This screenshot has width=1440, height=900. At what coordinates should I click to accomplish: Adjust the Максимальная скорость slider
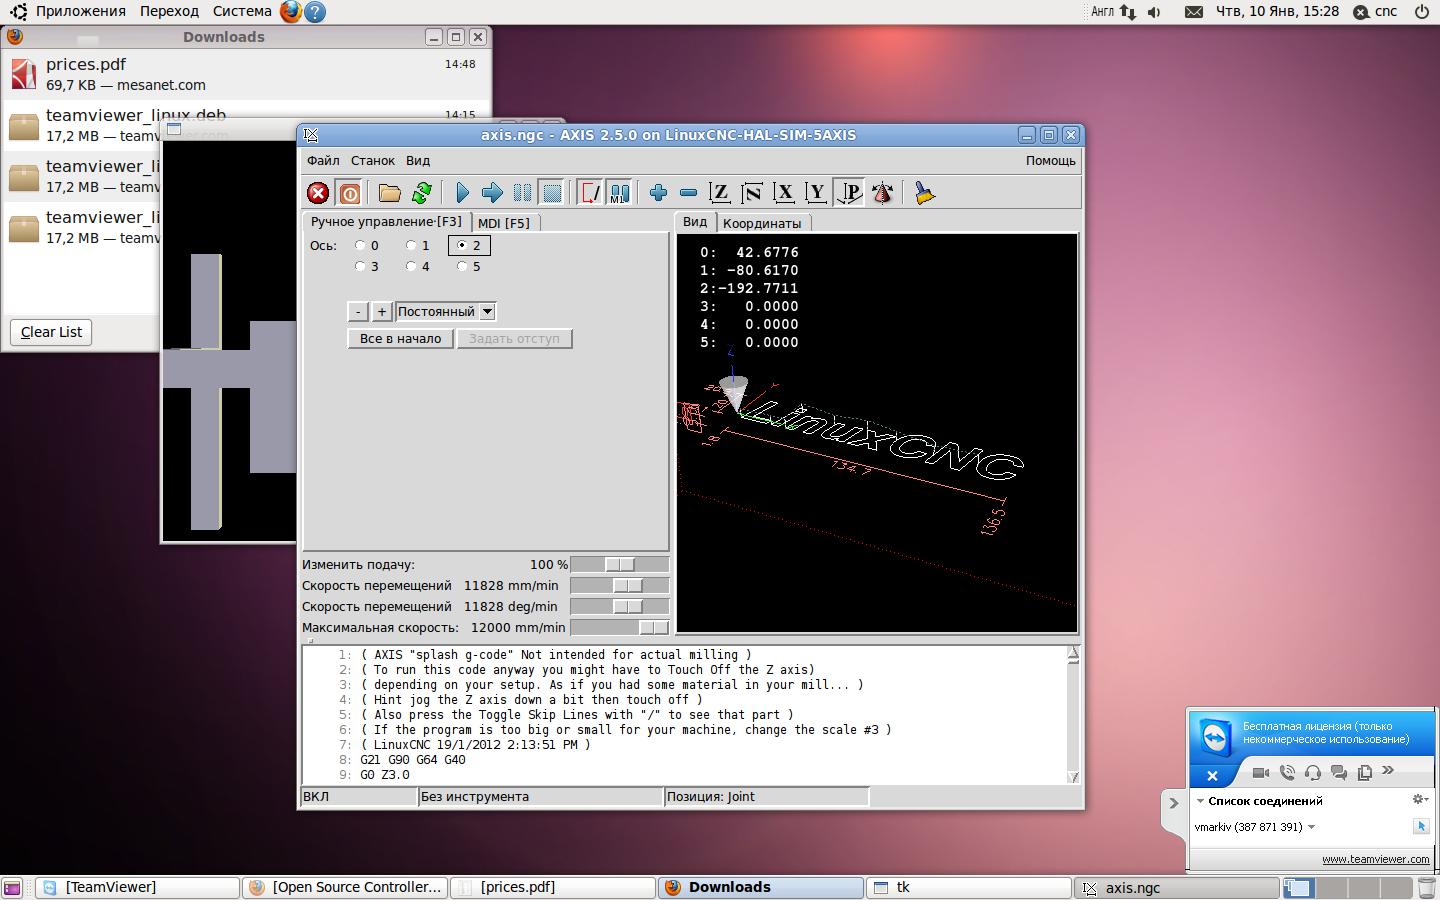click(x=652, y=628)
